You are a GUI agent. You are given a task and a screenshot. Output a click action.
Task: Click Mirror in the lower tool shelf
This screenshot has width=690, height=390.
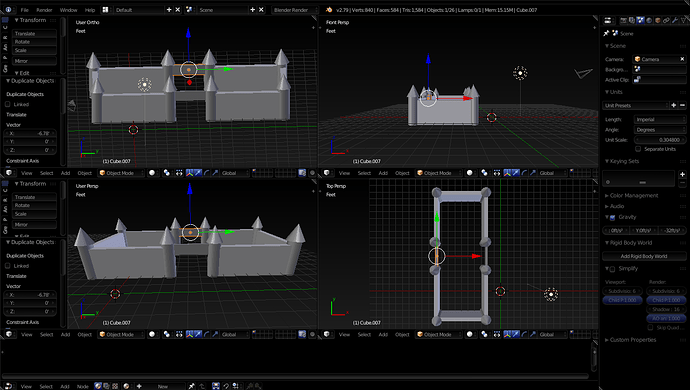point(34,224)
